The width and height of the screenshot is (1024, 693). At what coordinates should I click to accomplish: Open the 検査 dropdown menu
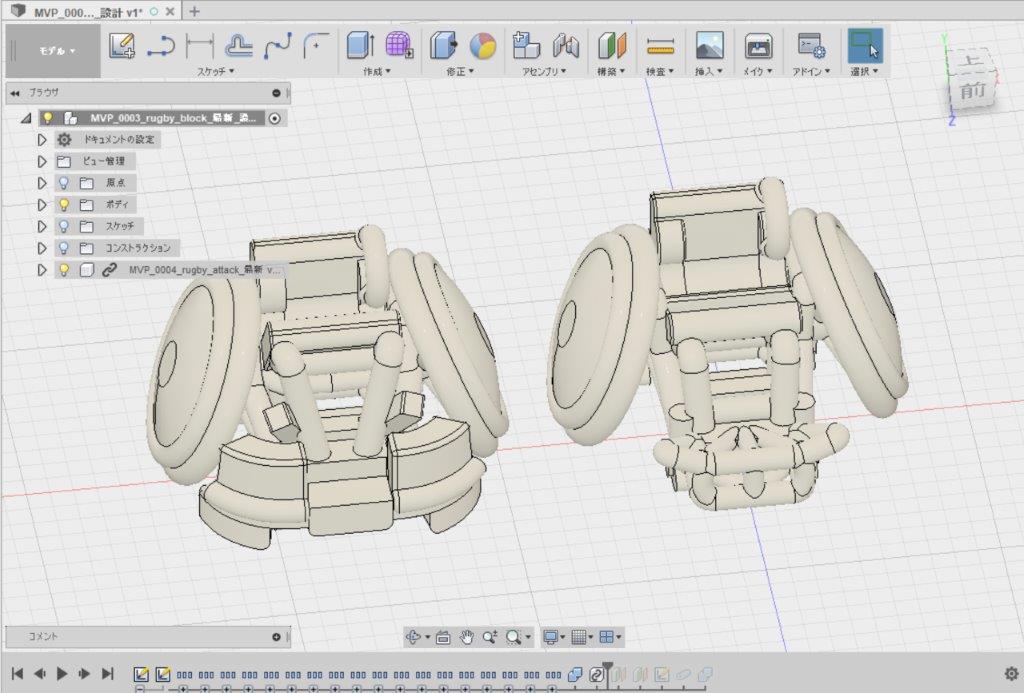660,71
